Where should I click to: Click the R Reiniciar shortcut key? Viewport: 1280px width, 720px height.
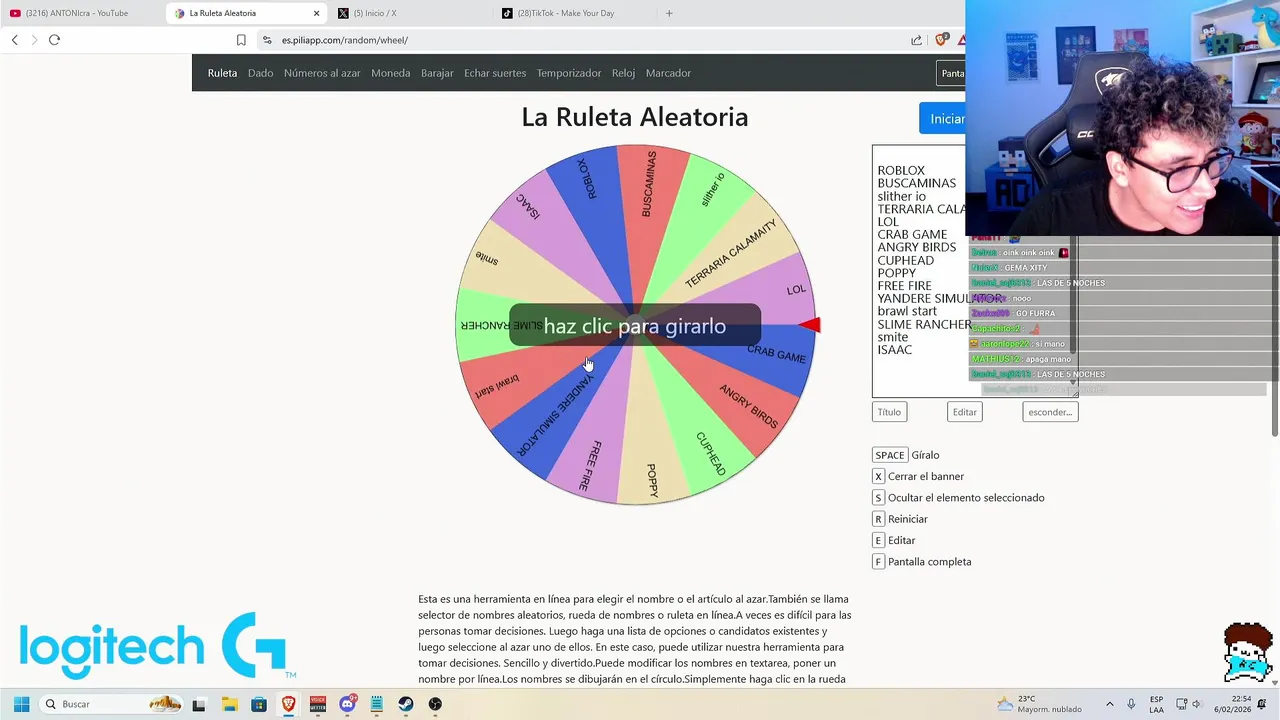(x=878, y=519)
